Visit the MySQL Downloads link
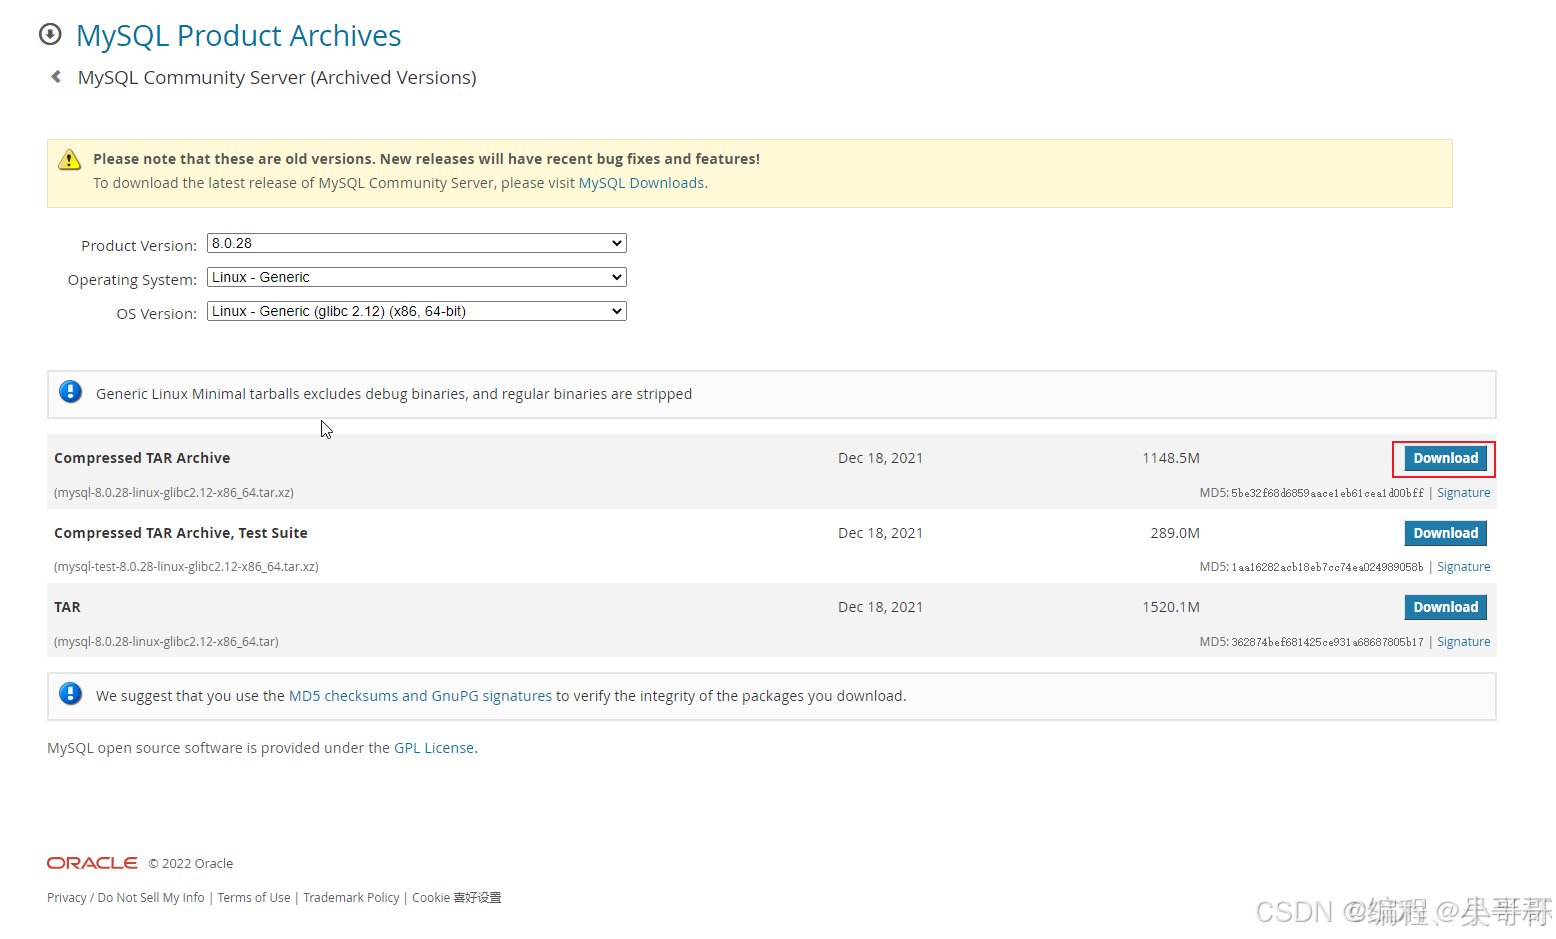The image size is (1556, 939). point(641,183)
